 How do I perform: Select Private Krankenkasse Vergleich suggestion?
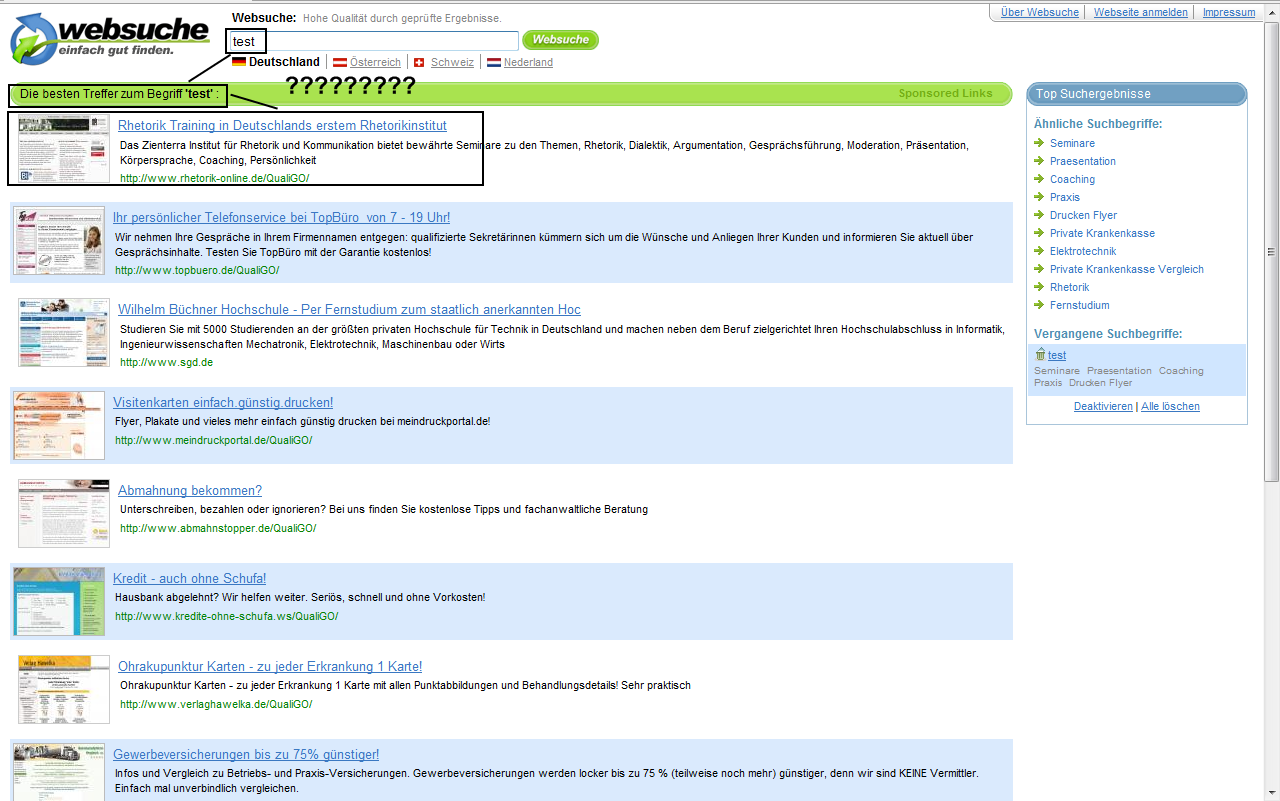click(x=1126, y=269)
